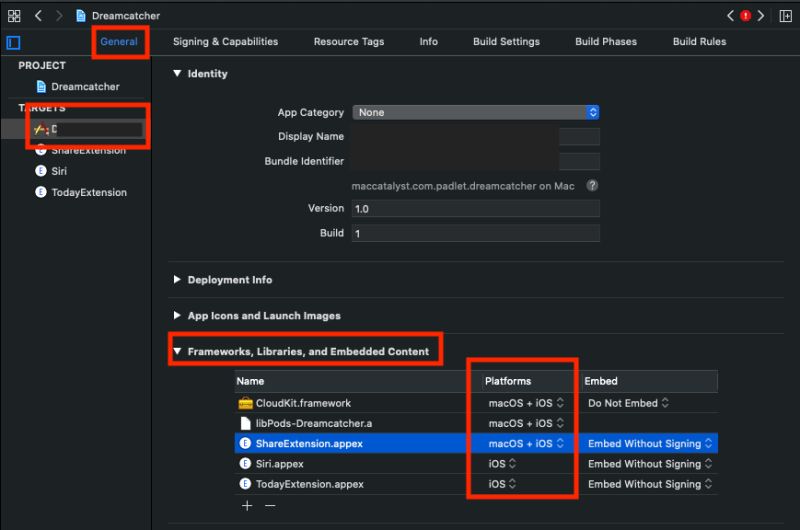Click the Dreamcatcher project document icon
Image resolution: width=800 pixels, height=530 pixels.
click(41, 87)
